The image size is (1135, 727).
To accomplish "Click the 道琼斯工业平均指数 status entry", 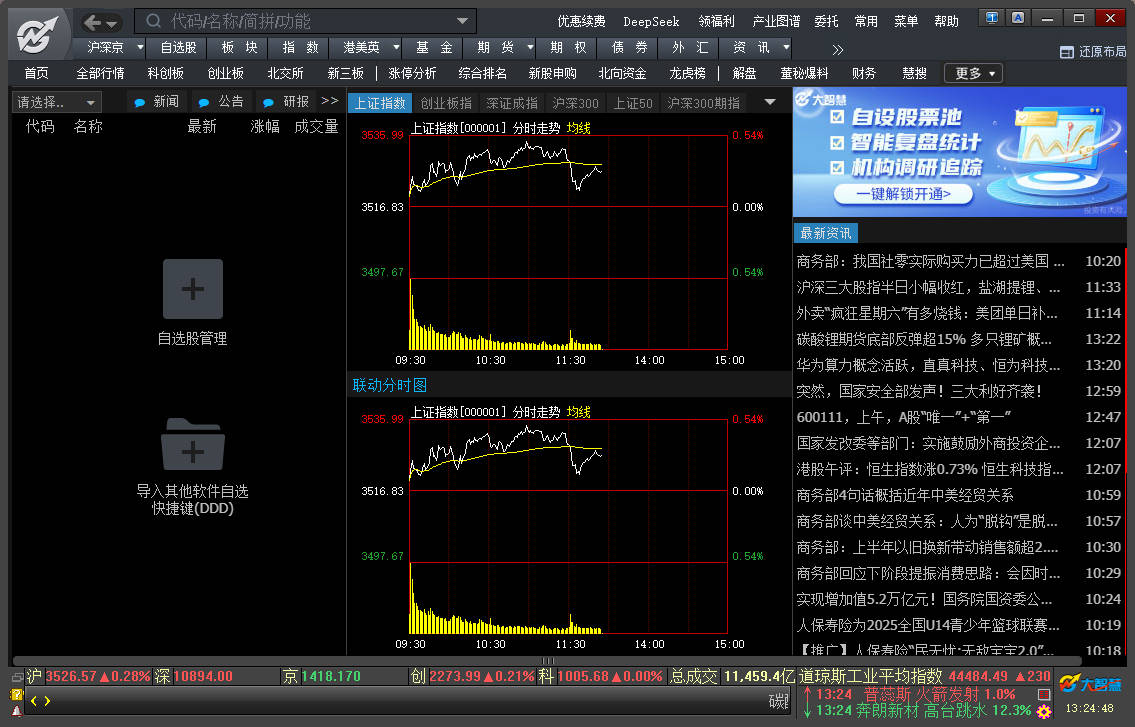I will pos(924,676).
